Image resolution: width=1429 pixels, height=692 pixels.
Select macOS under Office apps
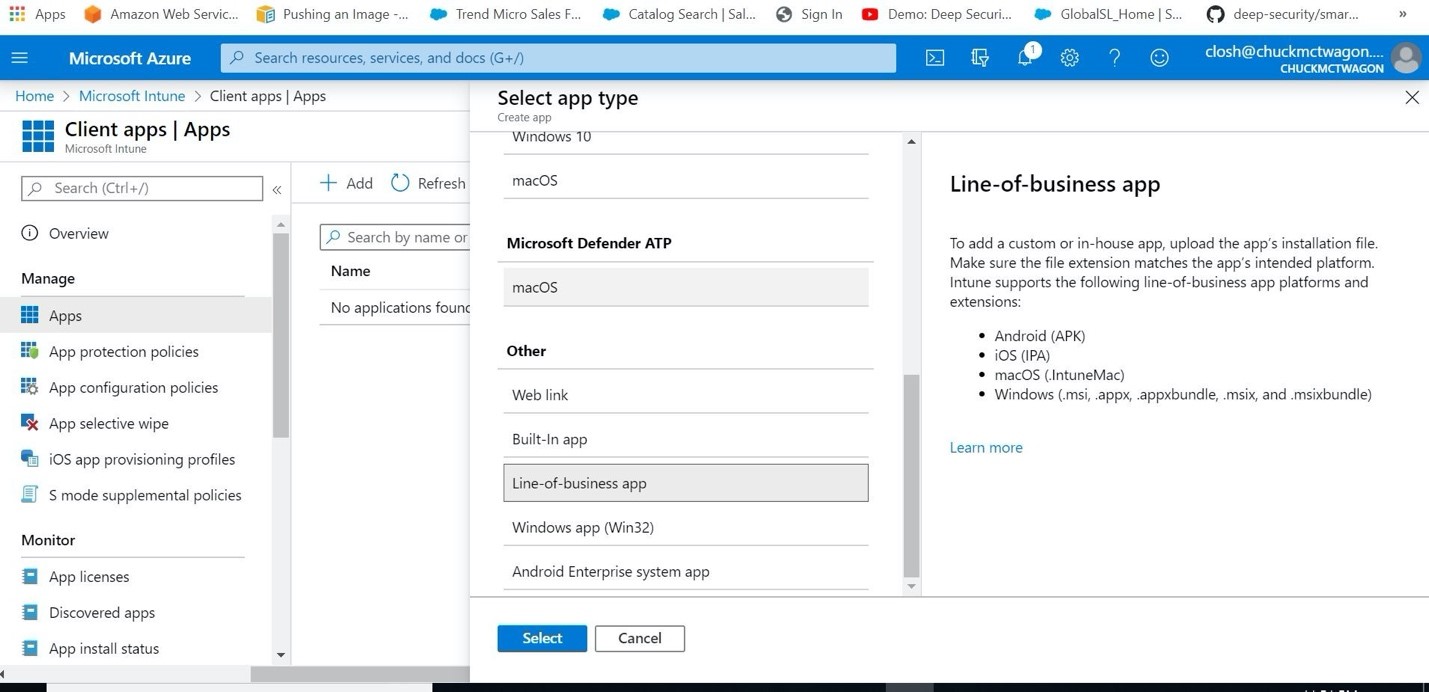coord(686,180)
